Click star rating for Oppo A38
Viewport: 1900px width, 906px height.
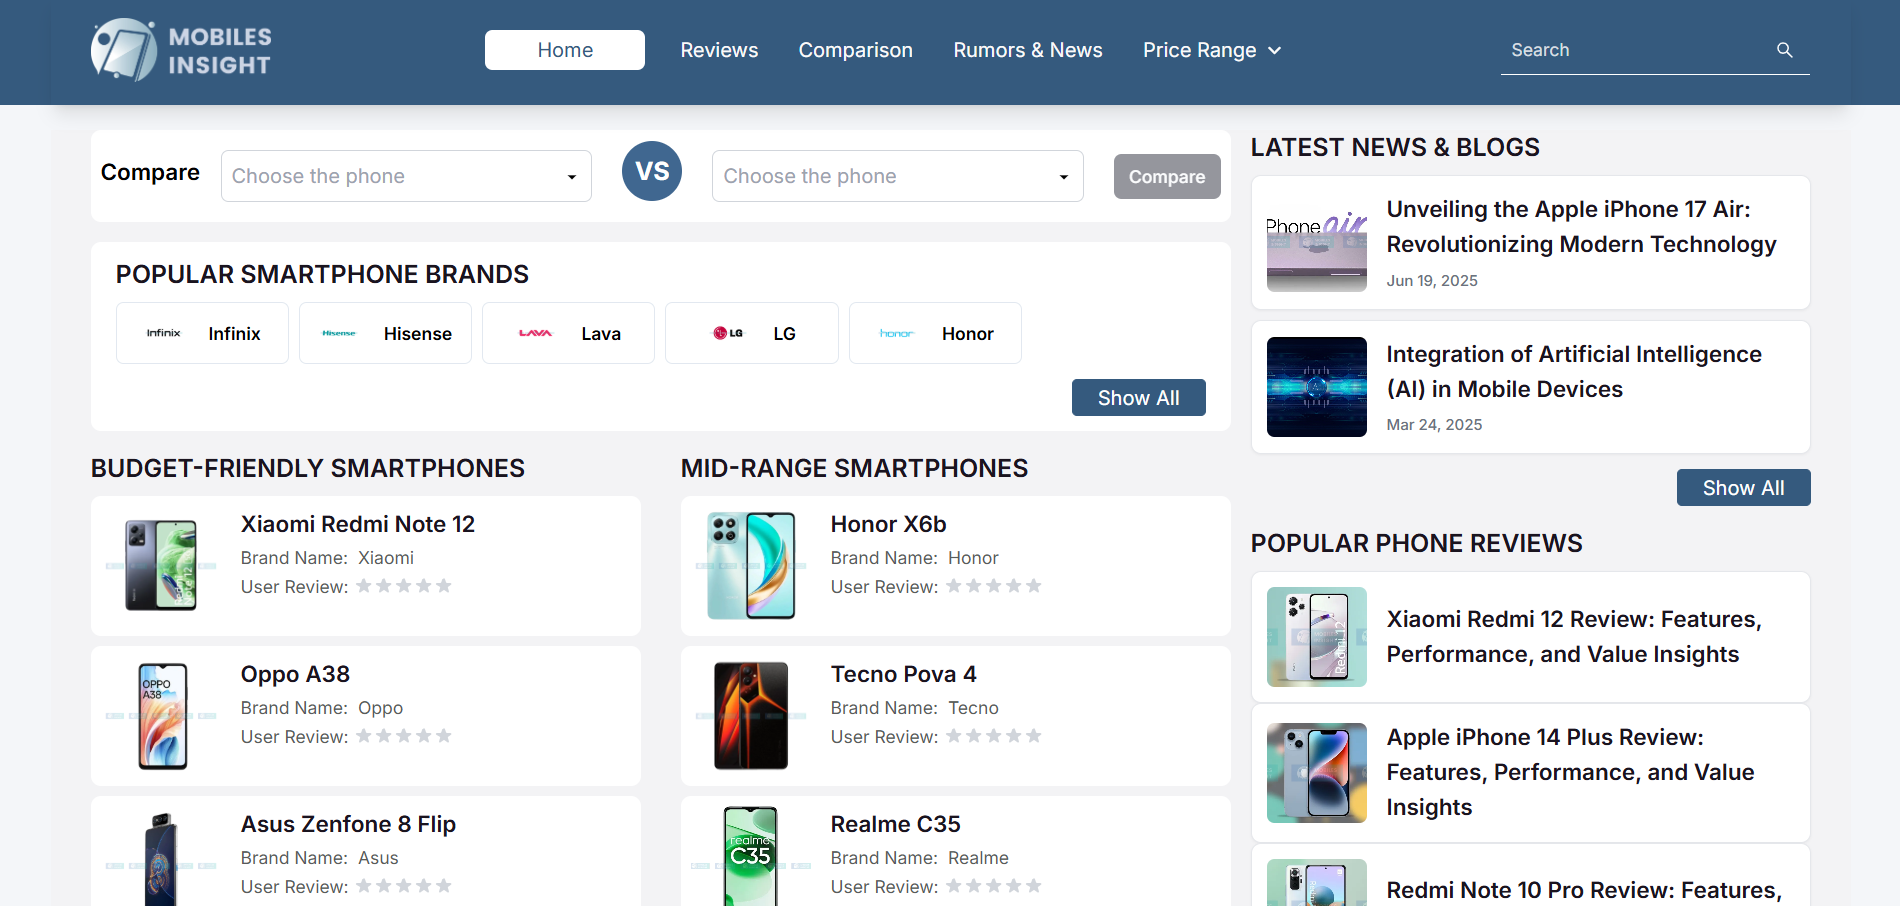pyautogui.click(x=404, y=736)
